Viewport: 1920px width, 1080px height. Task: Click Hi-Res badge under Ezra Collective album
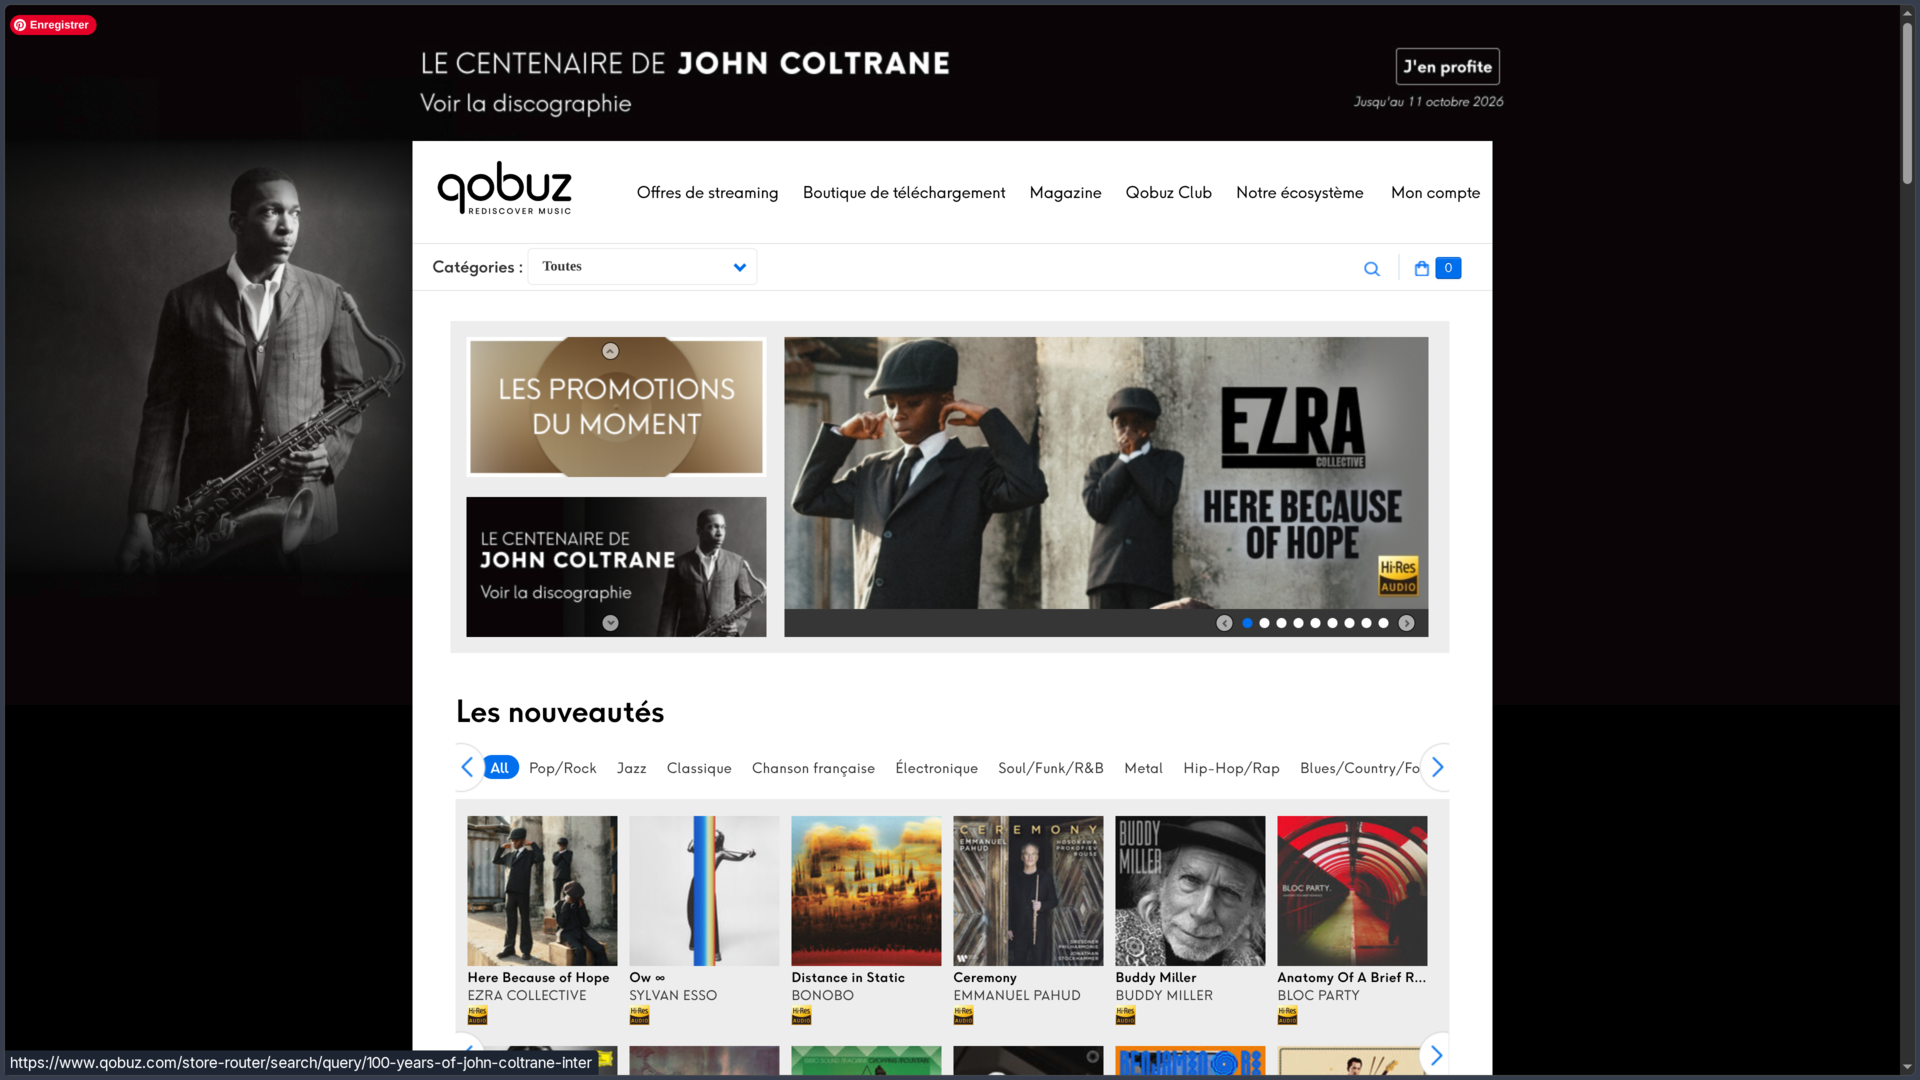(477, 1016)
